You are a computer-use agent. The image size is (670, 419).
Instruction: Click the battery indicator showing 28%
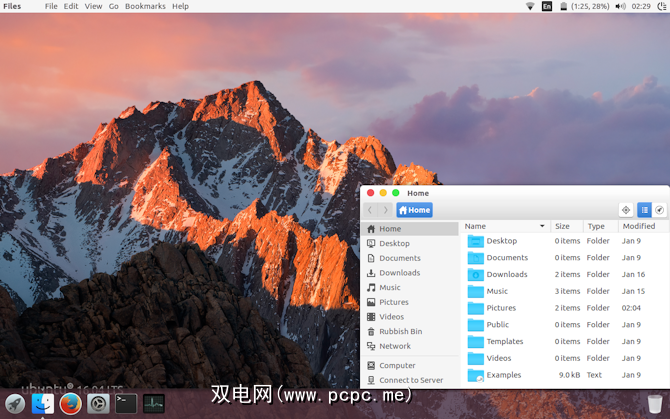(x=585, y=6)
